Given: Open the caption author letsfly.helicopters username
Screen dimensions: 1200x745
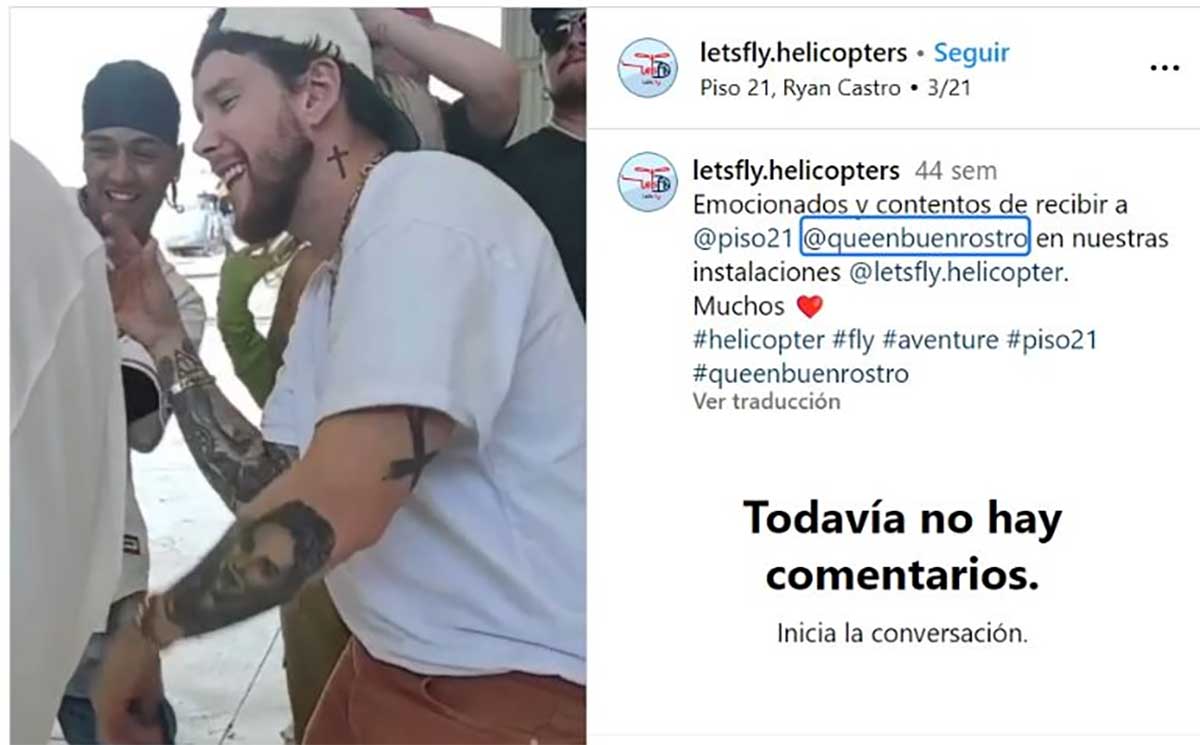Looking at the screenshot, I should pyautogui.click(x=795, y=170).
